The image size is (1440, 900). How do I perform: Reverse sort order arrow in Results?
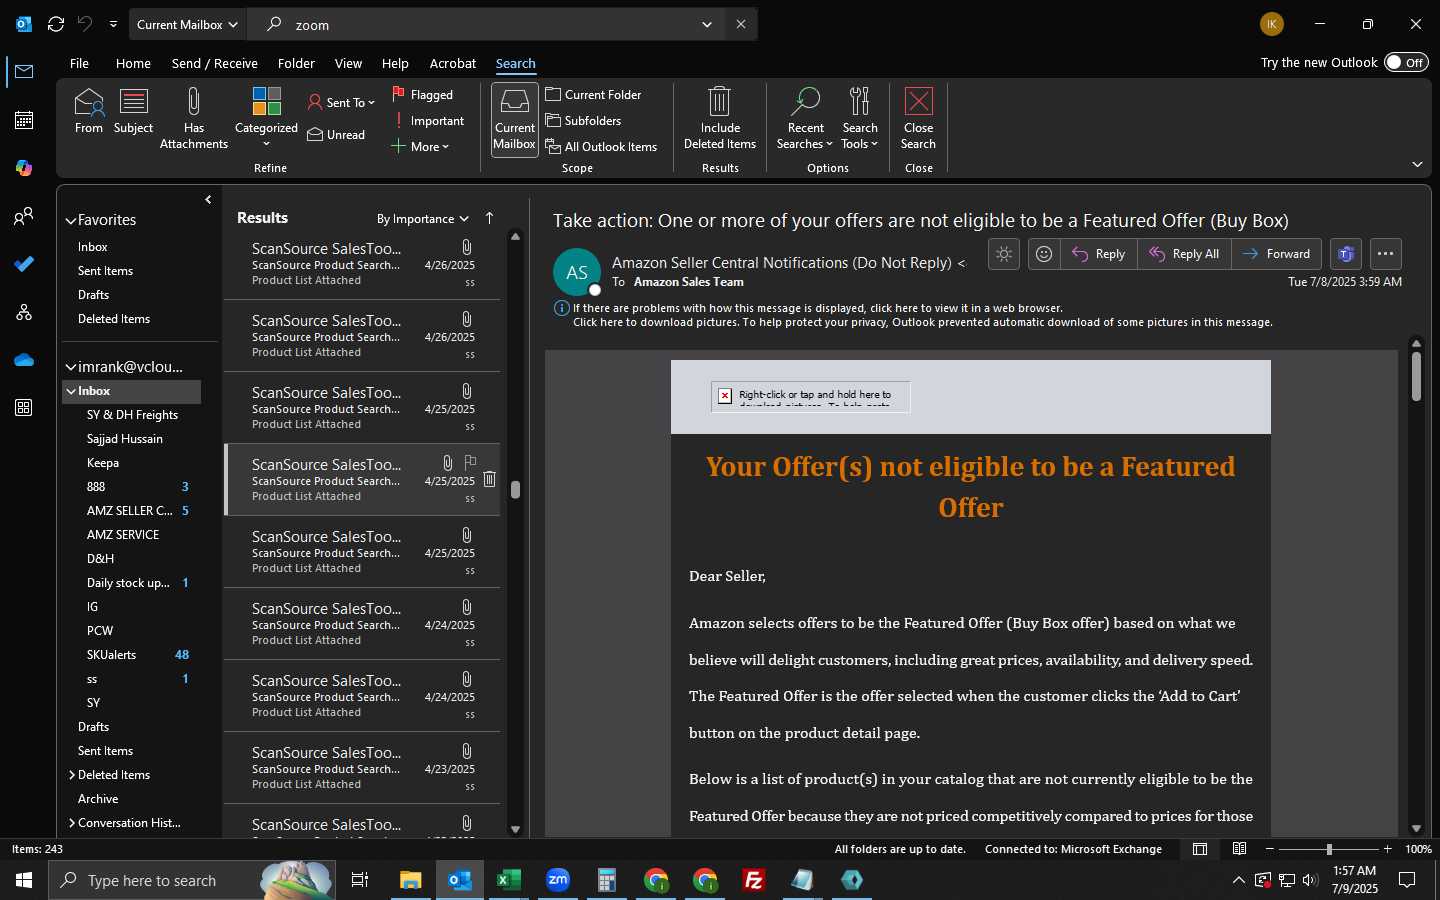point(489,218)
